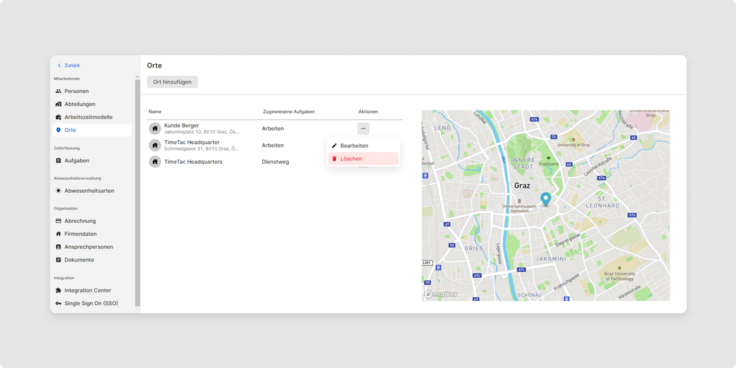Screen dimensions: 736x368
Task: Click the sidebar vertical scrollbar
Action: 138,192
